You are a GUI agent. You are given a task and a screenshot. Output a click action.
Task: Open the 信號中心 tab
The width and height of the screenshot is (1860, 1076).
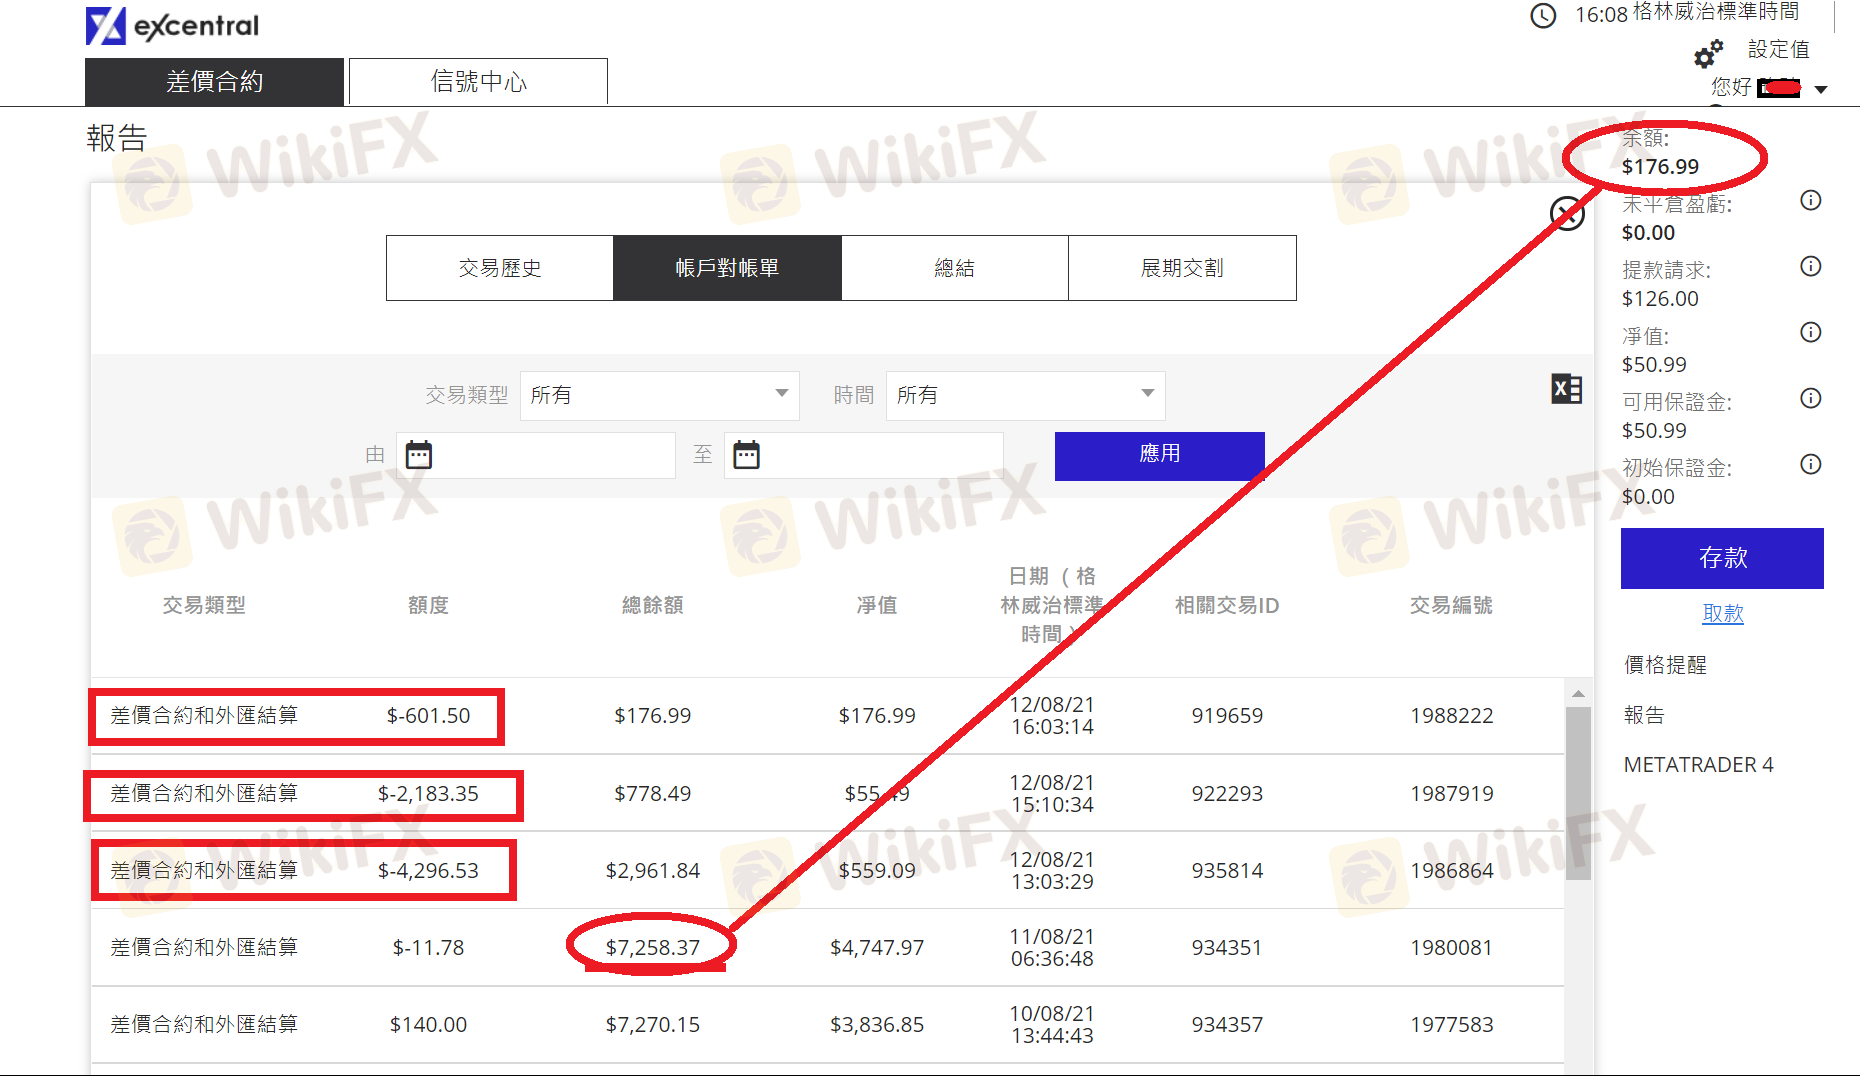[478, 81]
